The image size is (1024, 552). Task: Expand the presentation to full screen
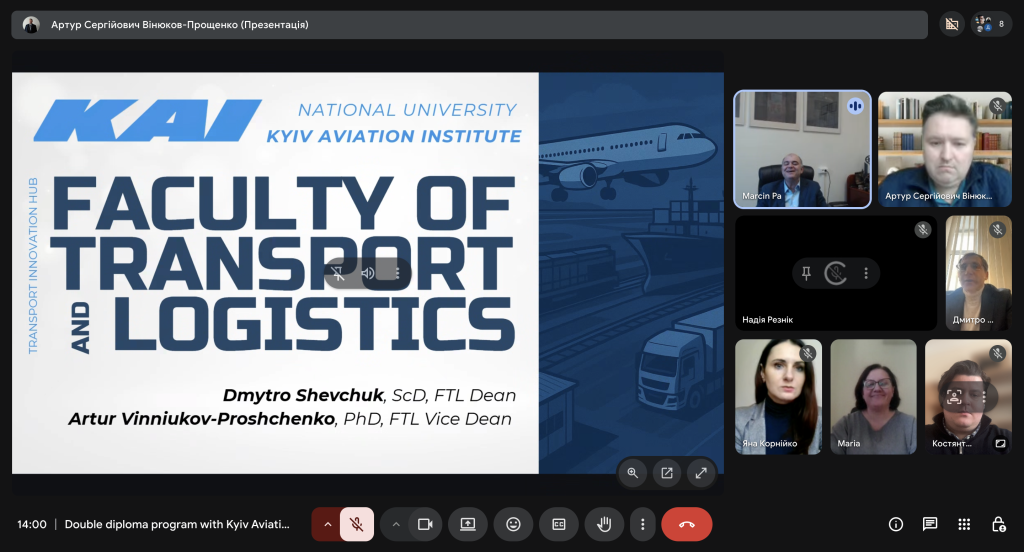[701, 473]
